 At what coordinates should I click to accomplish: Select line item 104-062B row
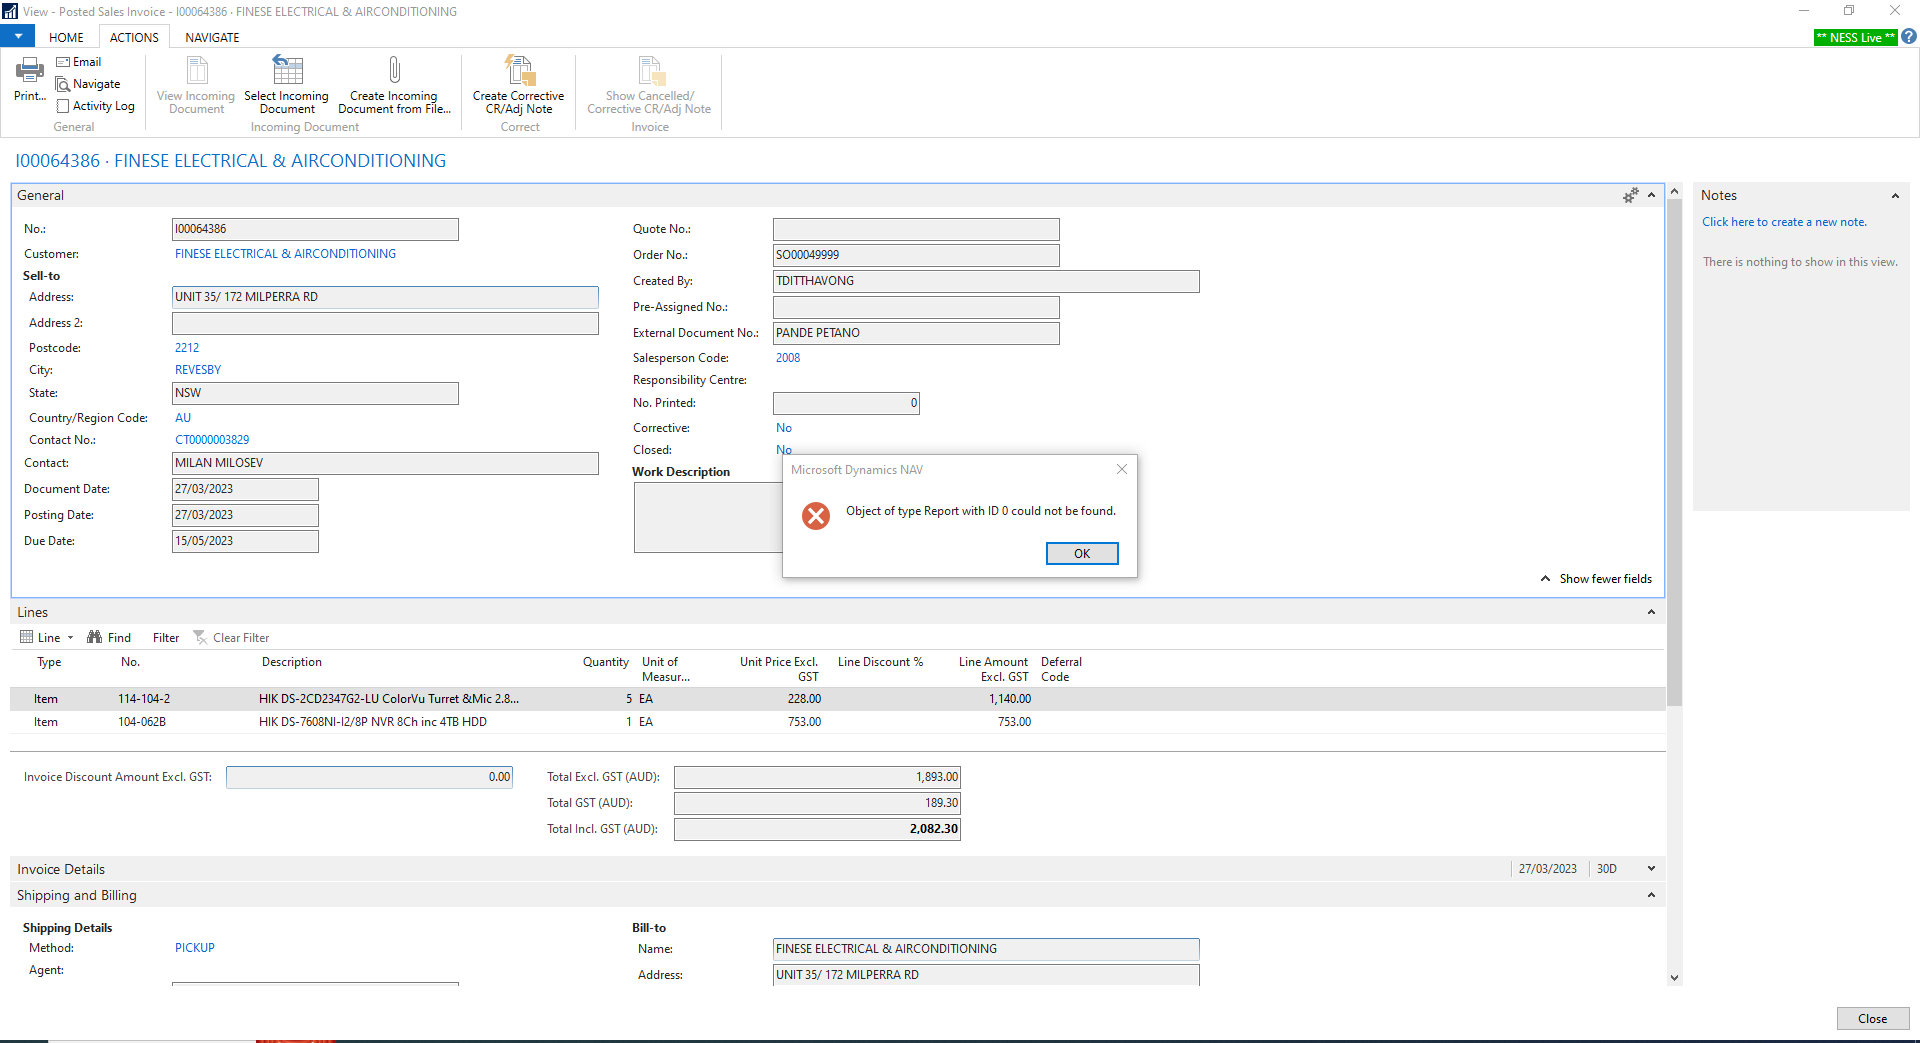point(838,722)
